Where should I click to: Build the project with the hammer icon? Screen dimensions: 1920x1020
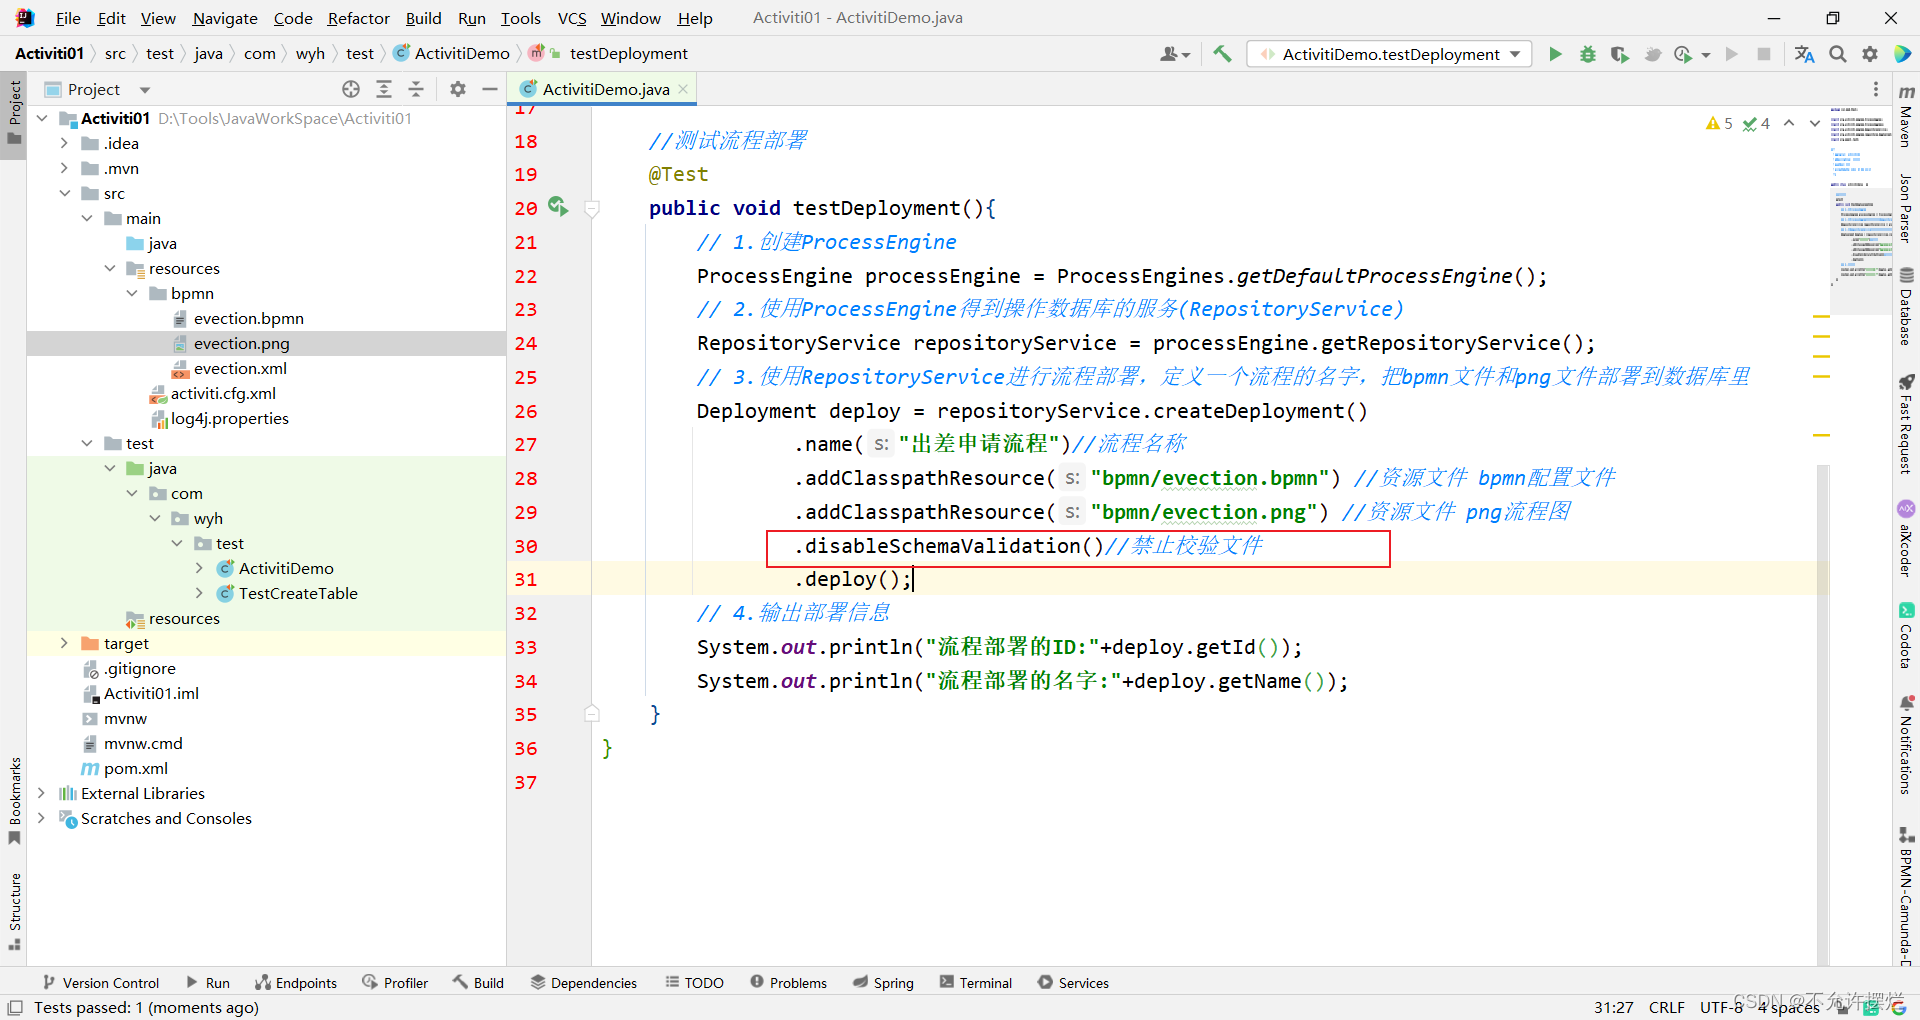(1222, 54)
